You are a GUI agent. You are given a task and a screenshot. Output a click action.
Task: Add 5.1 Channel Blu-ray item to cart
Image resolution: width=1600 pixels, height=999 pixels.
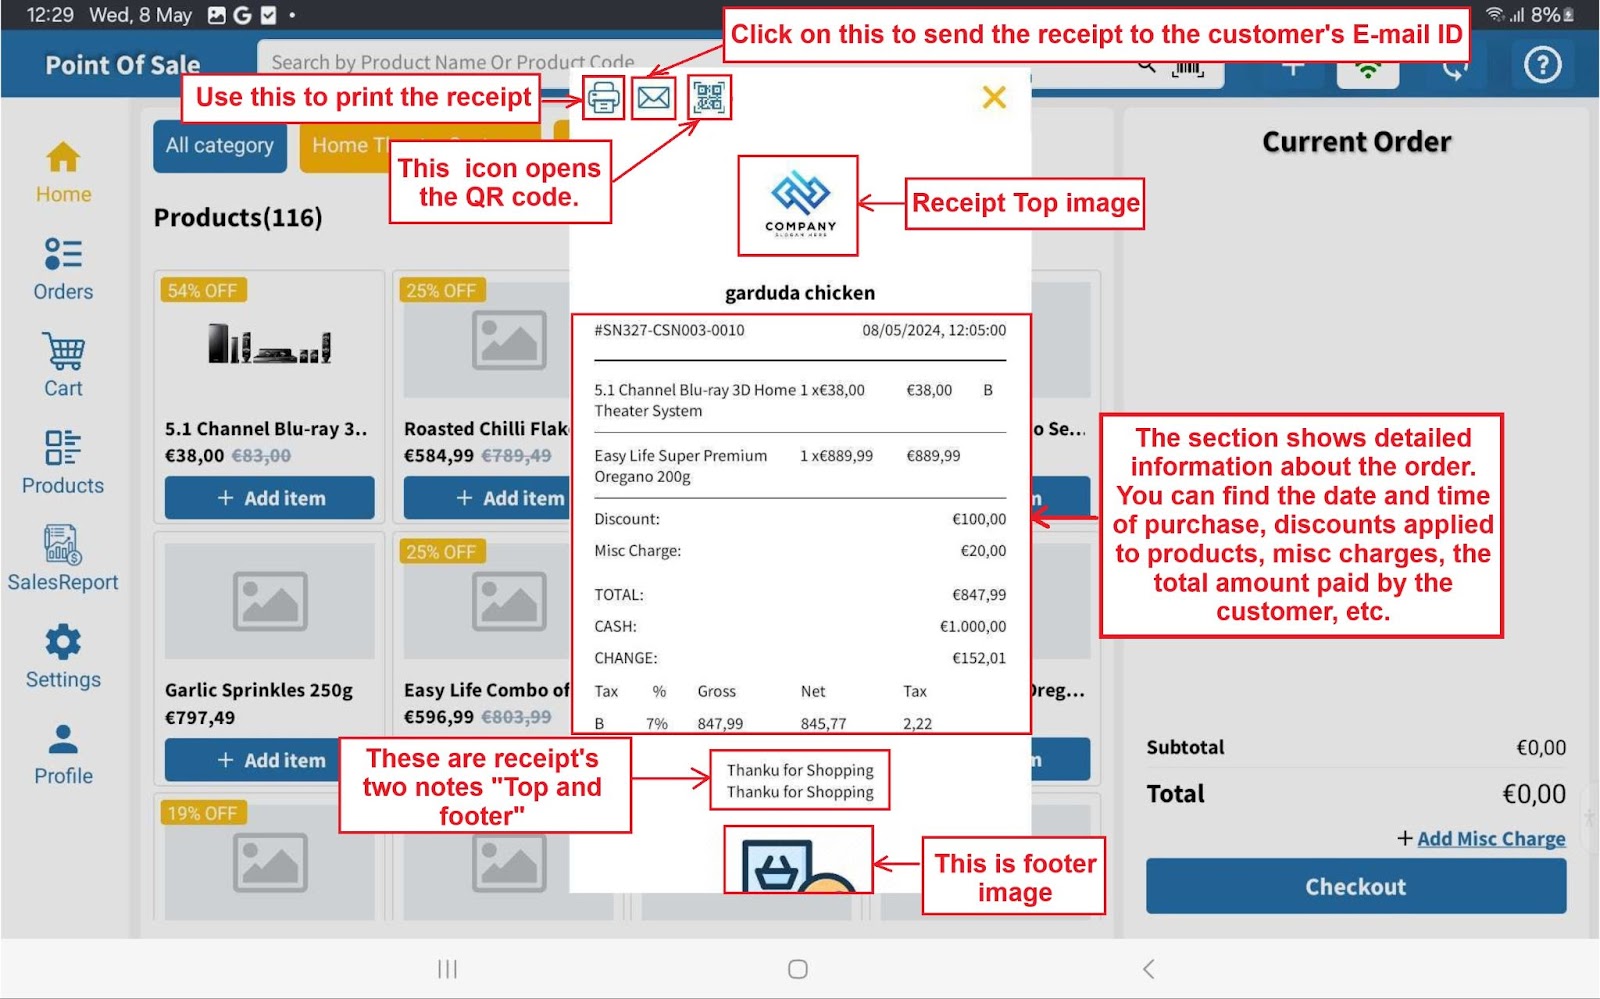click(270, 498)
